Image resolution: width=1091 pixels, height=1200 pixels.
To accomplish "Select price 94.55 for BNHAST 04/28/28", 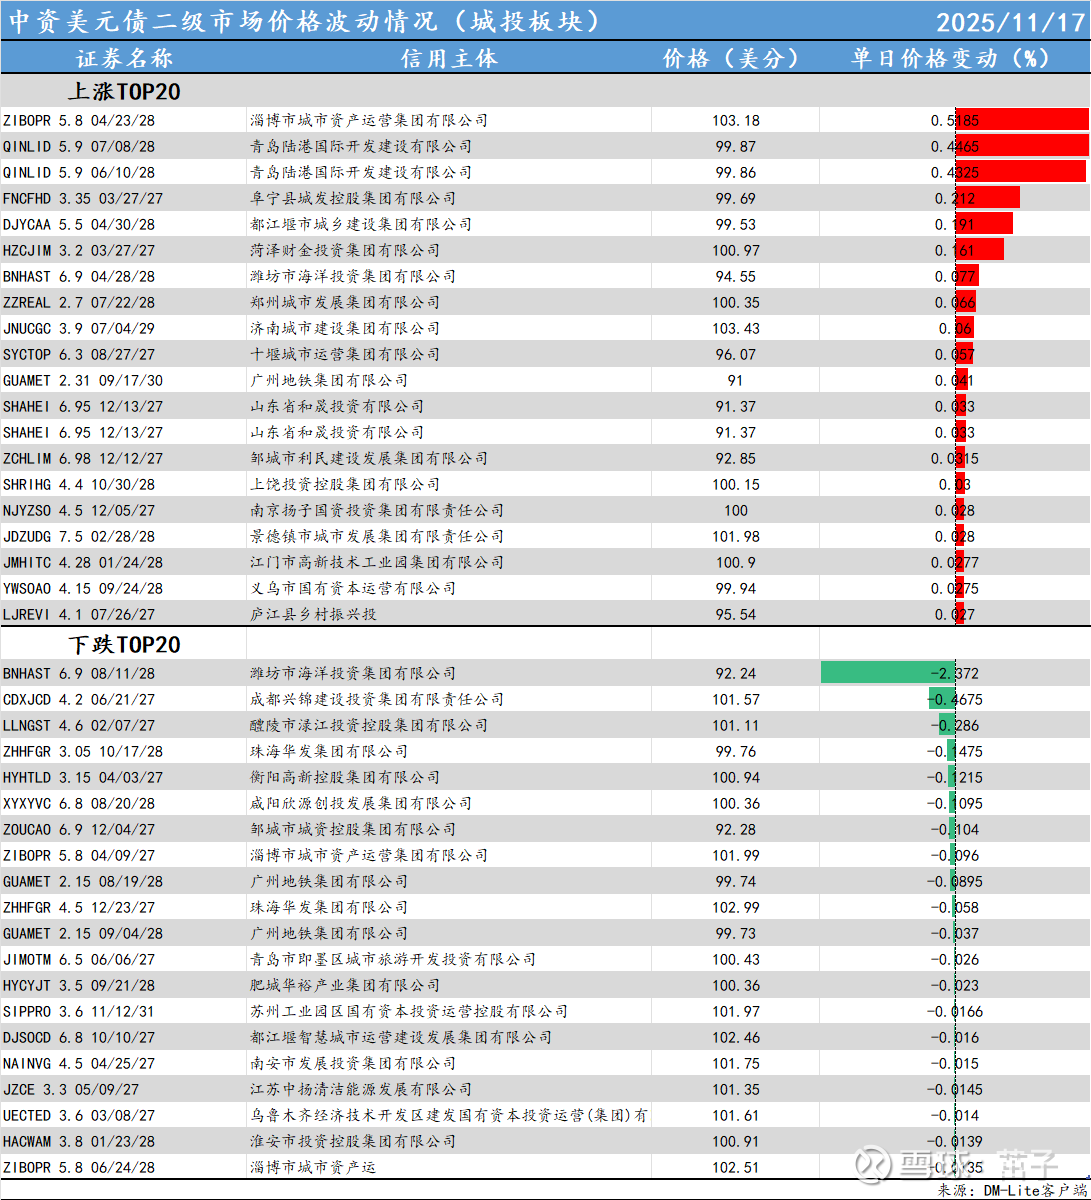I will tap(736, 276).
